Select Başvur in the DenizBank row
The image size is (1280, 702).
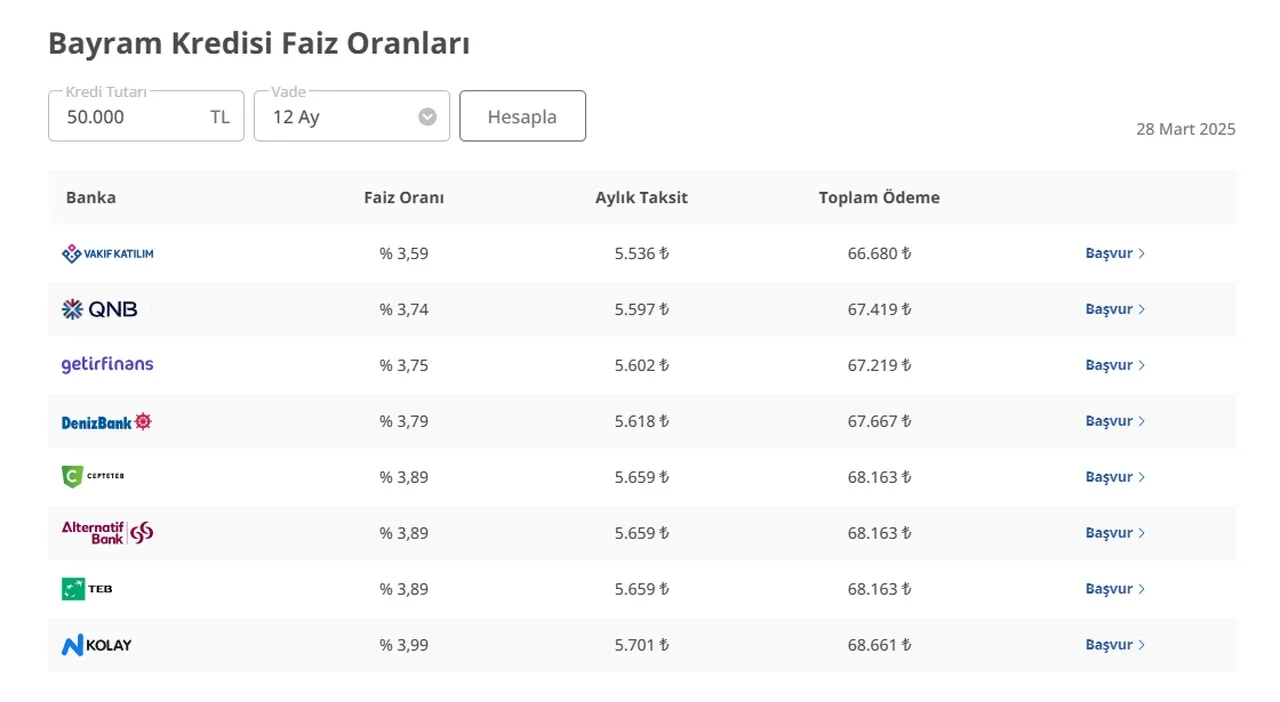(x=1114, y=422)
